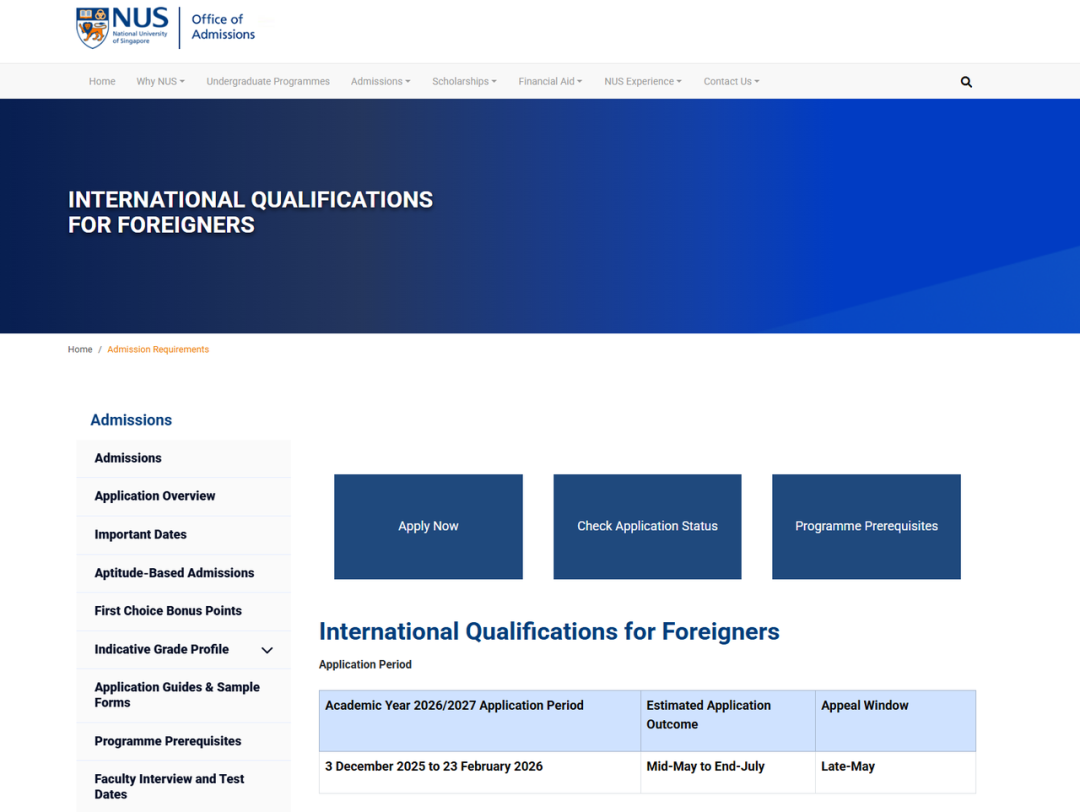This screenshot has height=812, width=1080.
Task: Select Aptitude-Based Admissions sidebar item
Action: (x=174, y=573)
